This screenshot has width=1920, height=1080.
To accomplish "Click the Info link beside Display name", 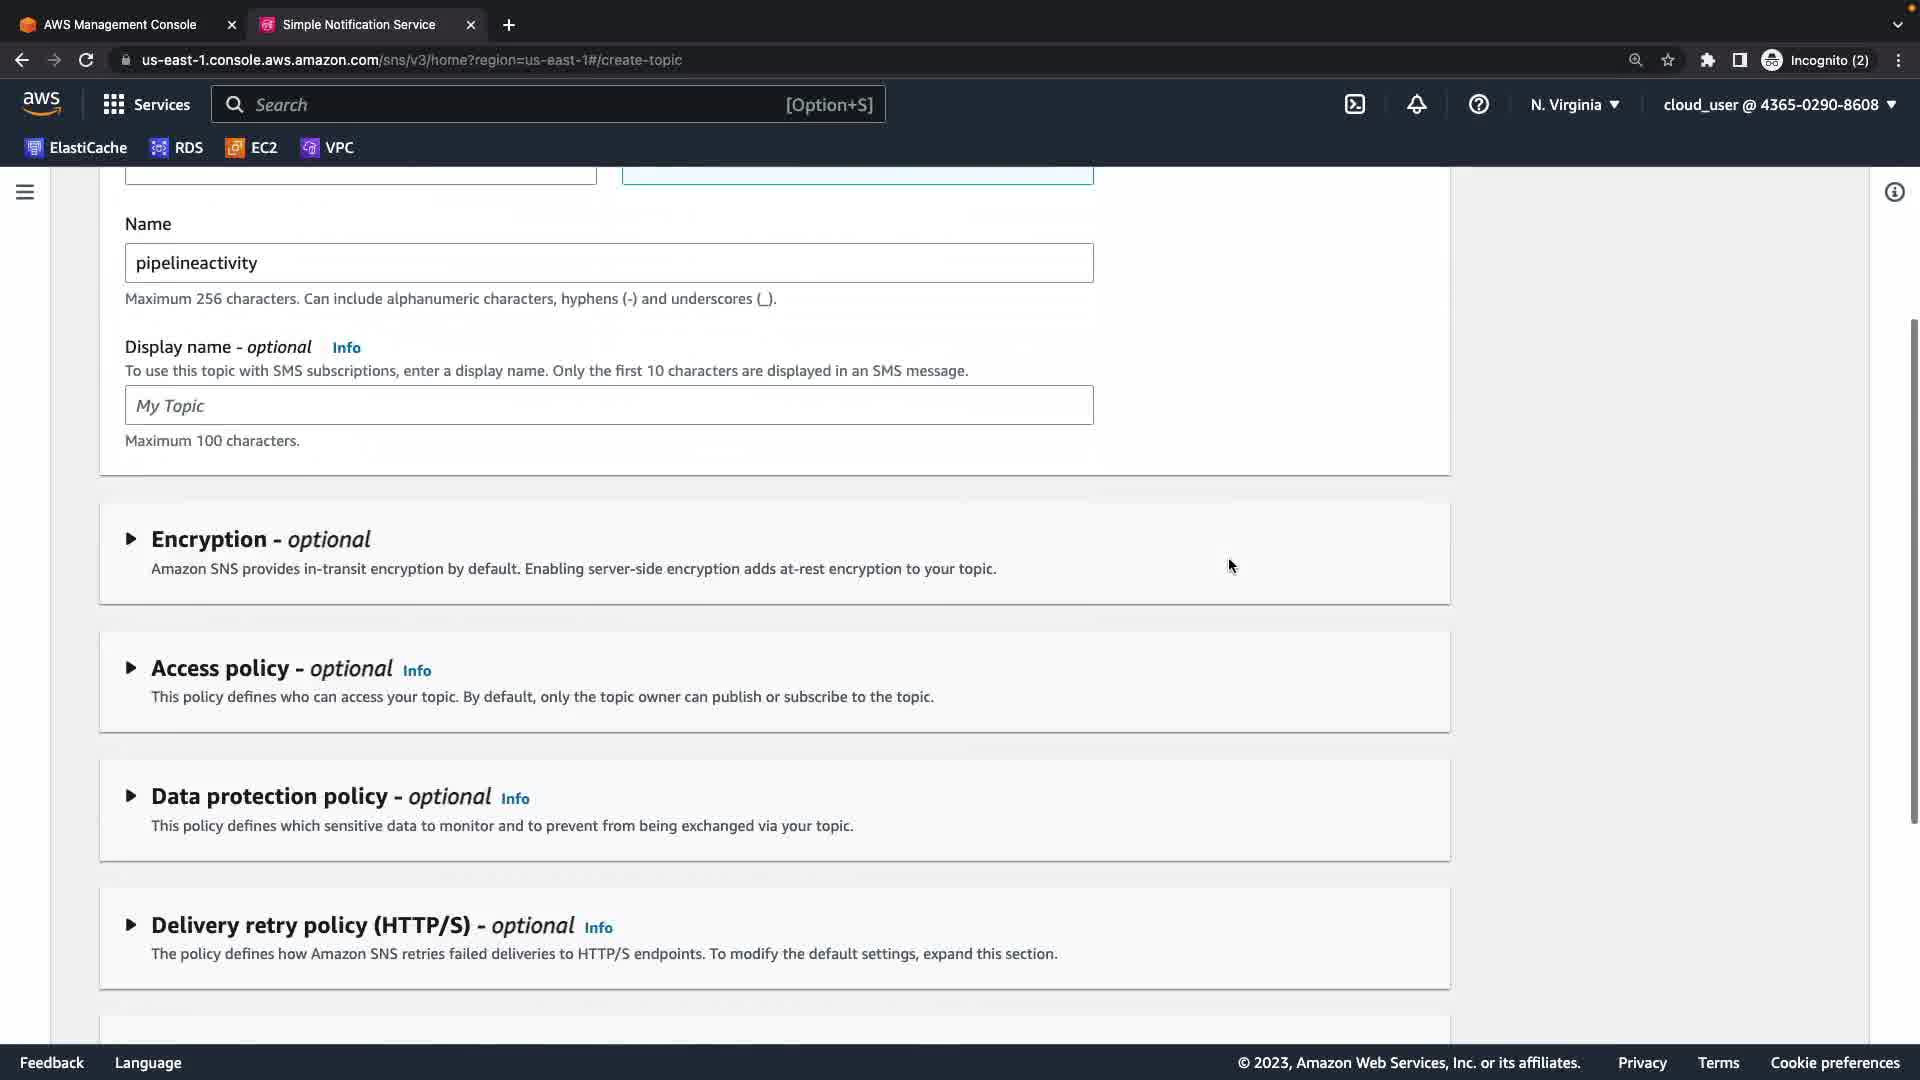I will point(346,348).
